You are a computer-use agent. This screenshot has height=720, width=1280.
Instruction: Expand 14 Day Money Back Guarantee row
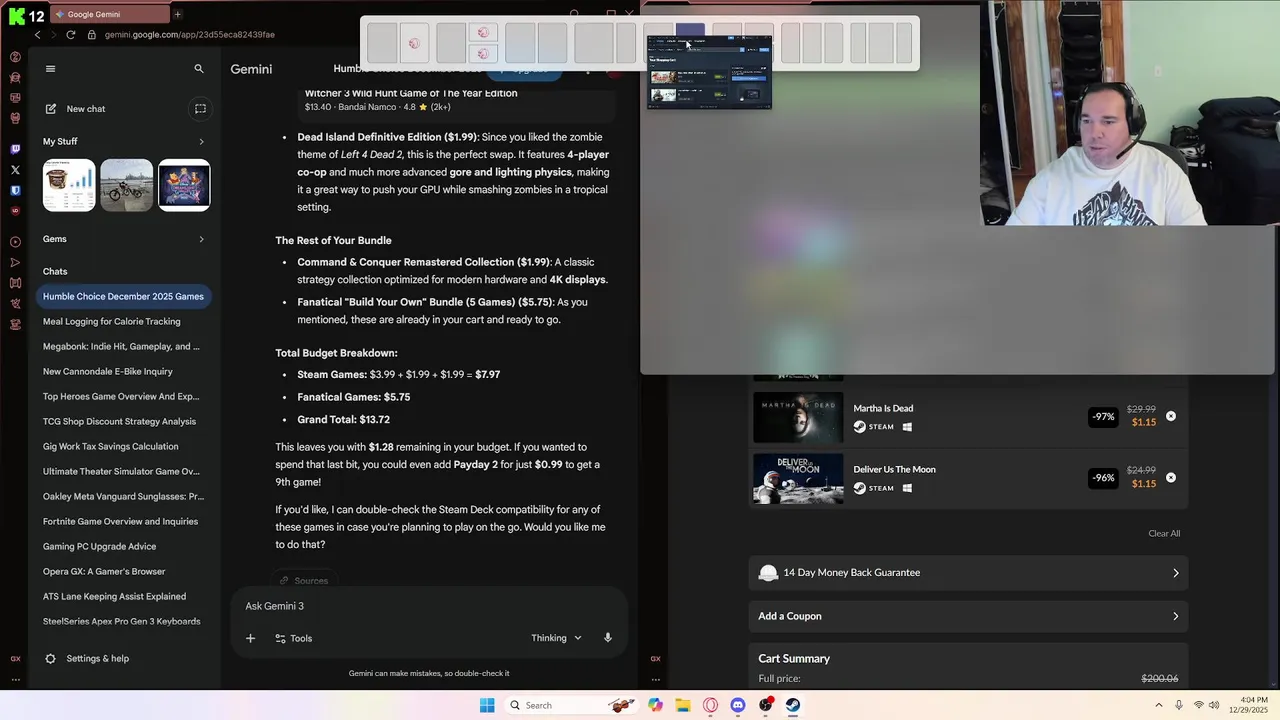tap(968, 573)
